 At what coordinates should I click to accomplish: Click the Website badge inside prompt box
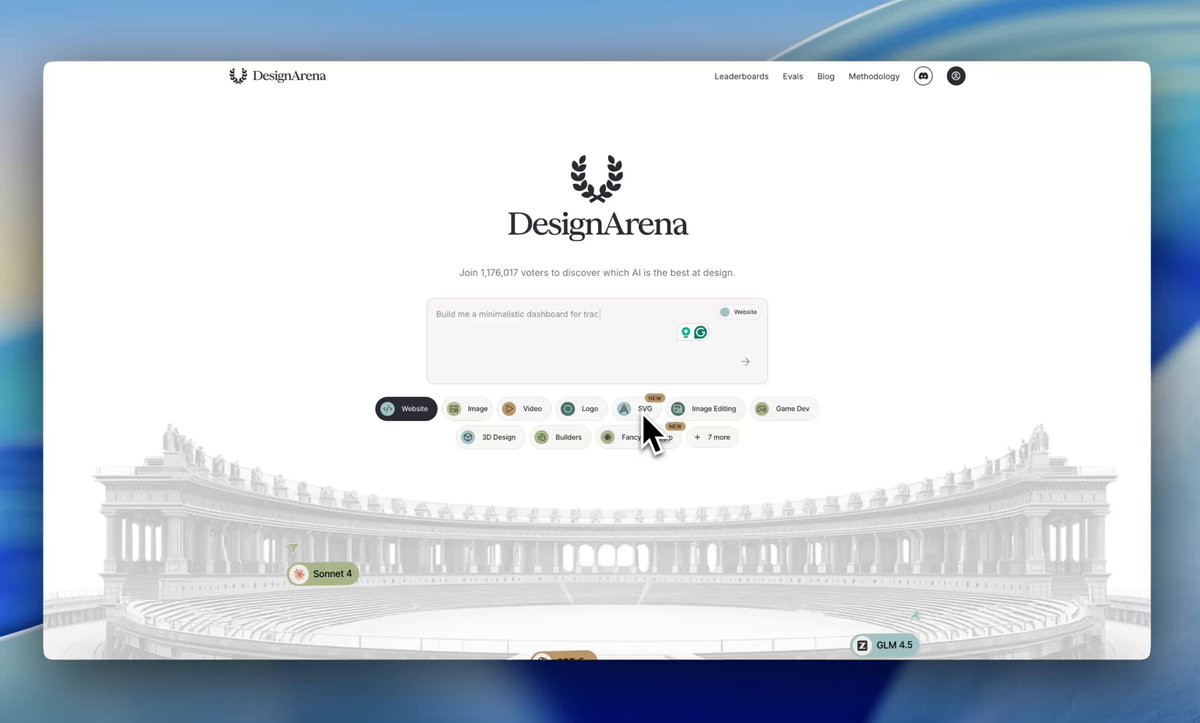pyautogui.click(x=739, y=312)
